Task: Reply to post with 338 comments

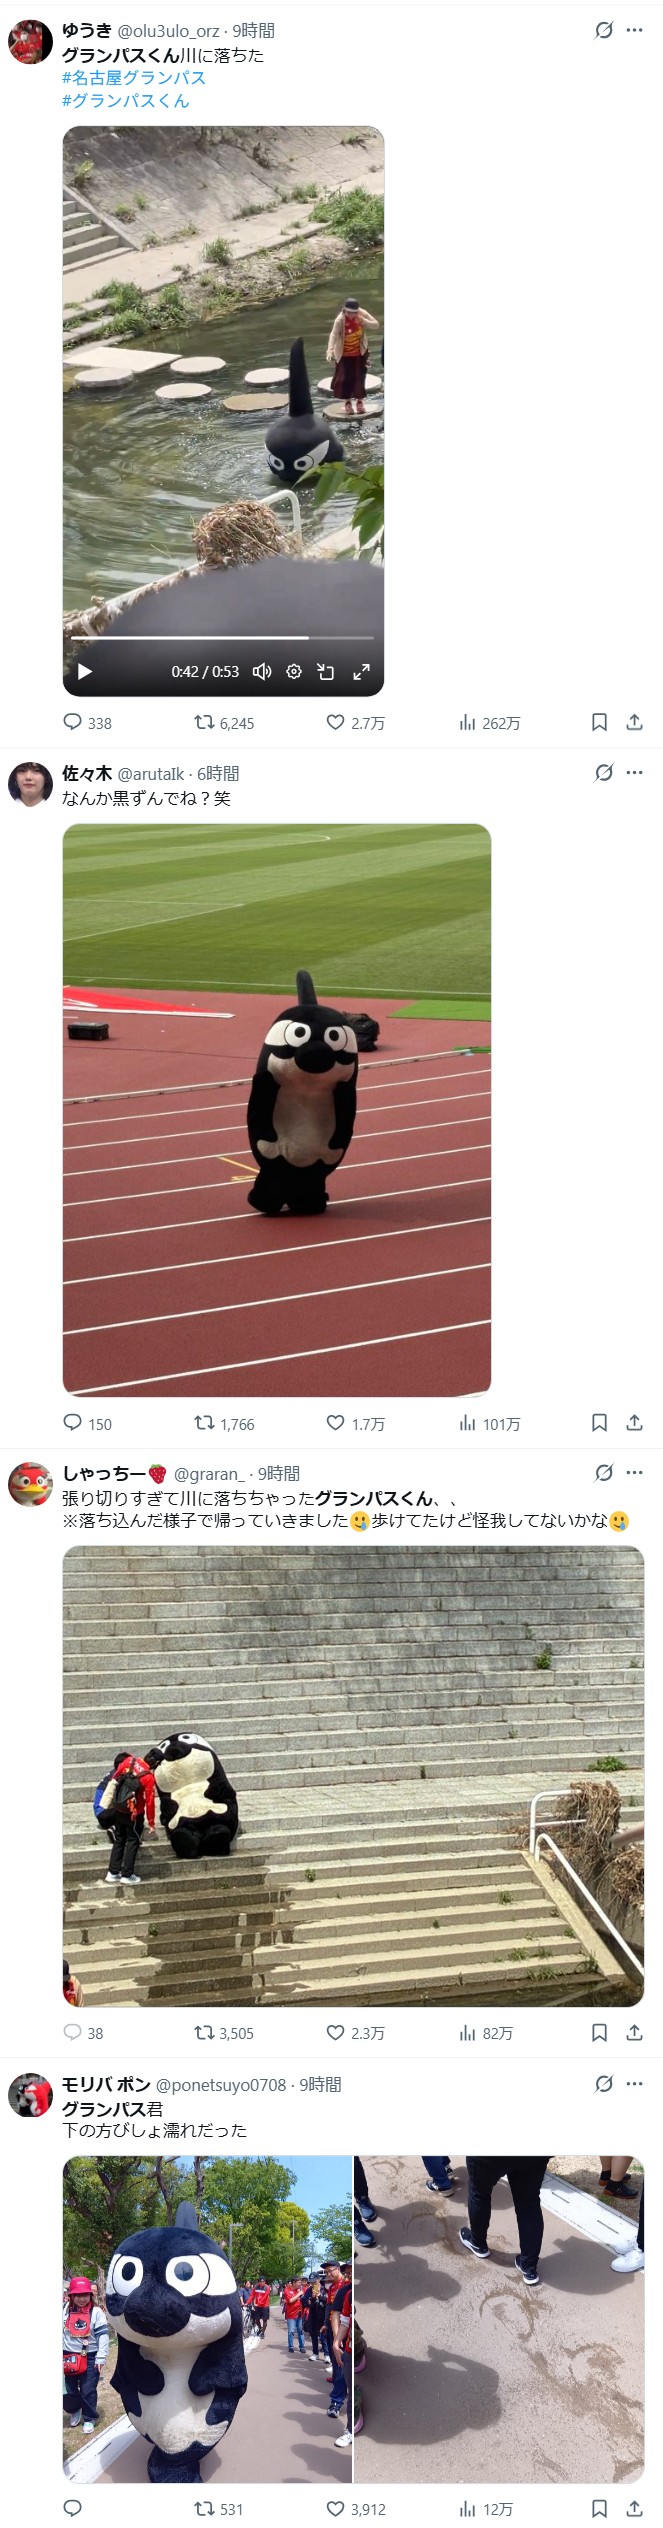Action: [x=88, y=722]
